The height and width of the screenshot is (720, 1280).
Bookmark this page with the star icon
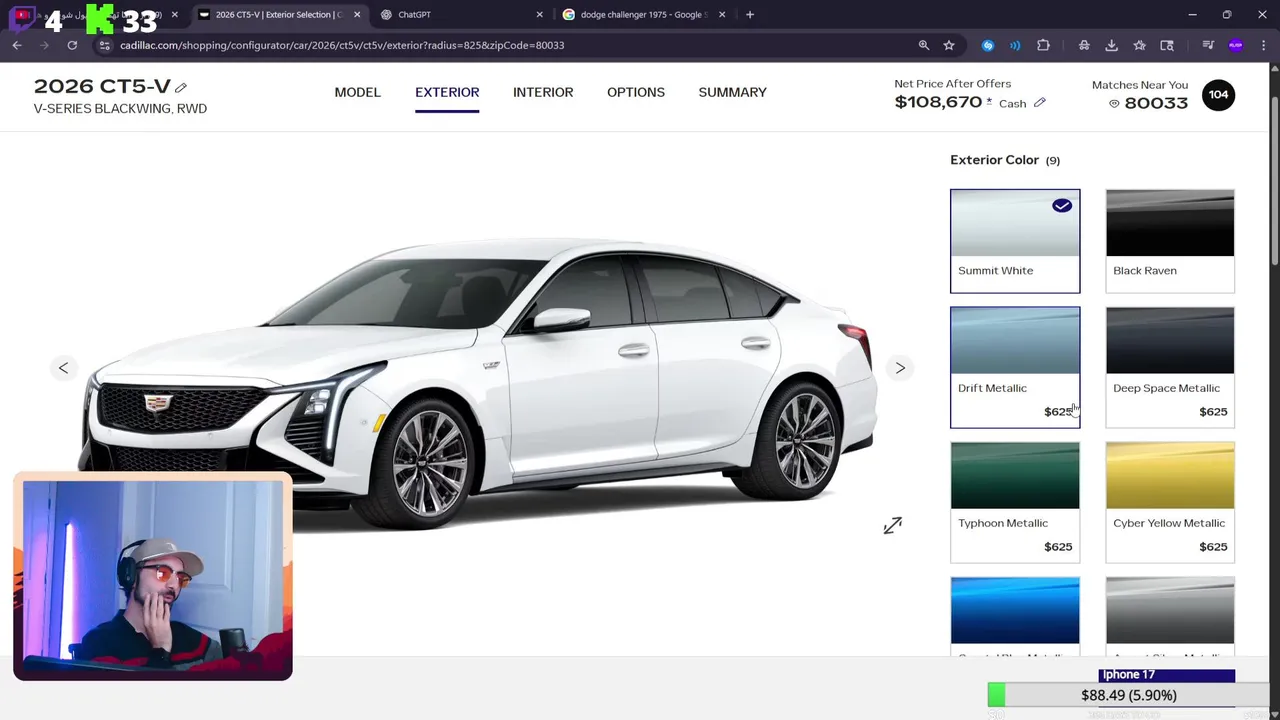949,45
